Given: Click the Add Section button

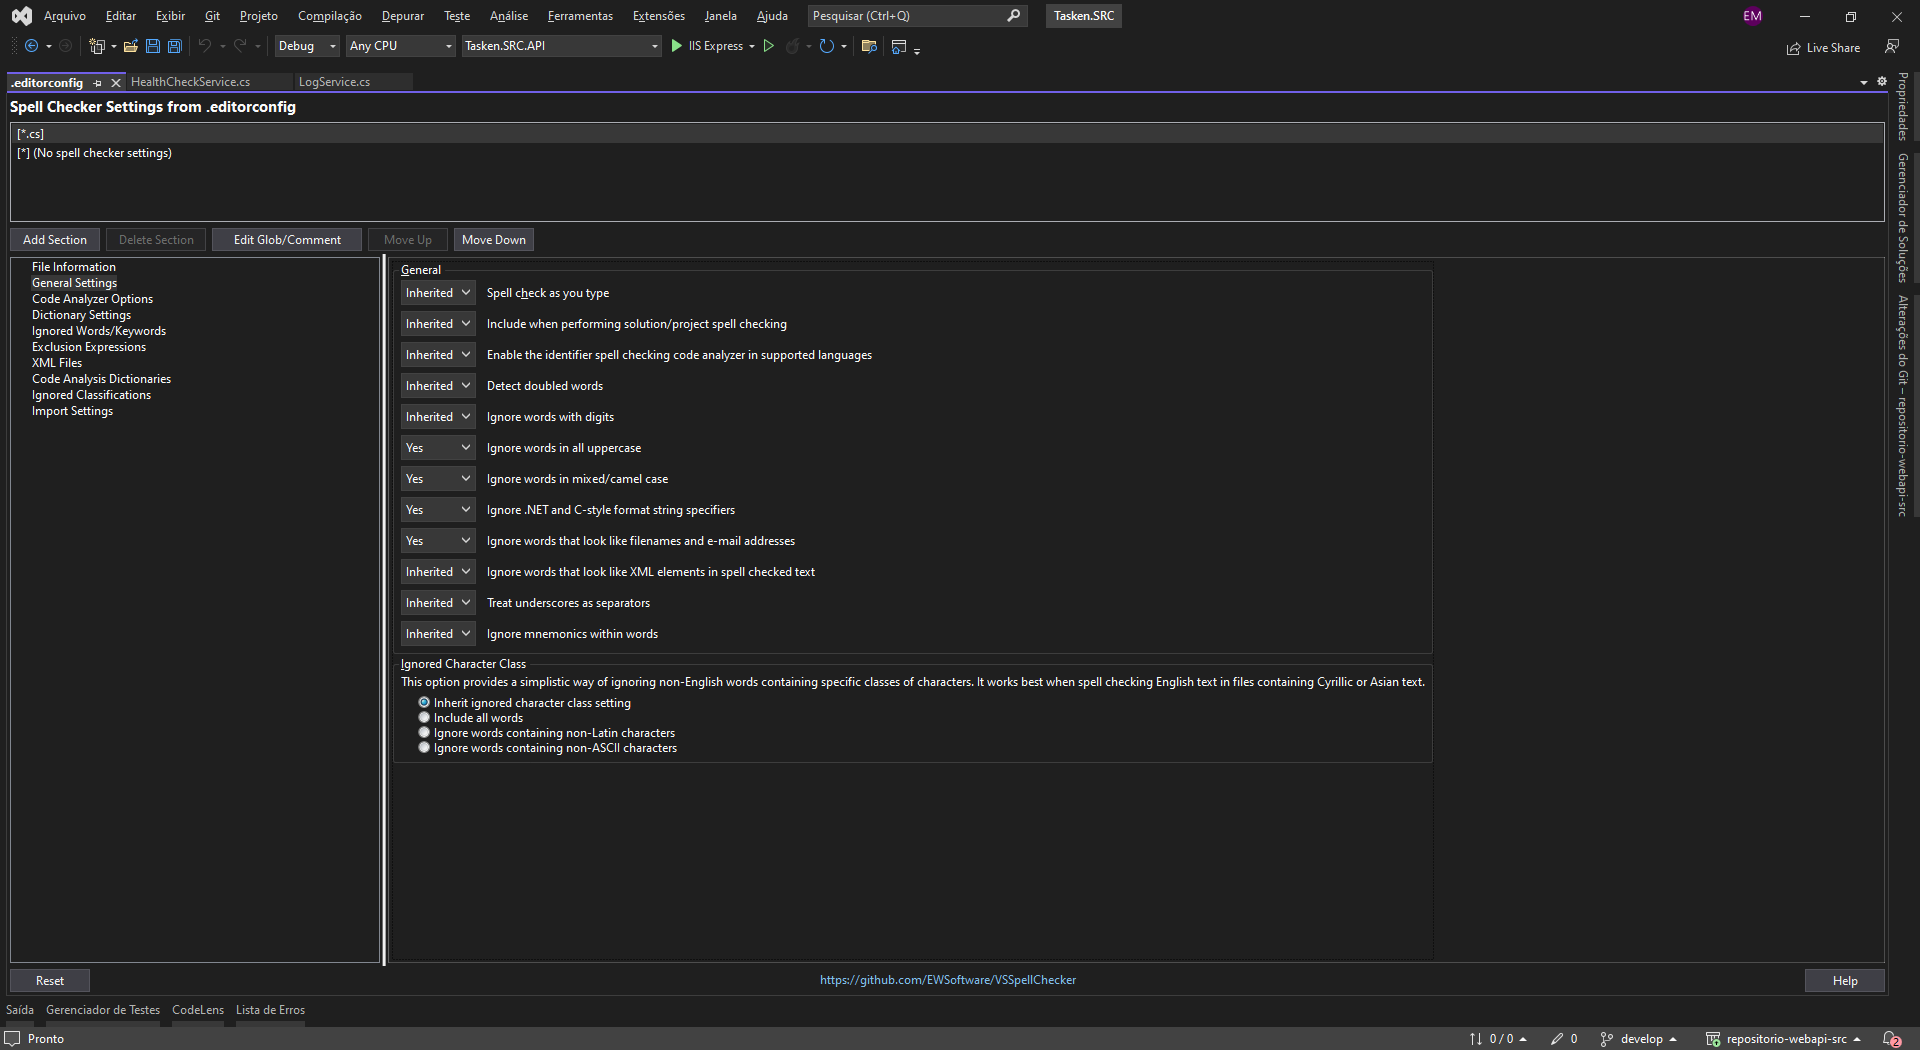Looking at the screenshot, I should (54, 239).
